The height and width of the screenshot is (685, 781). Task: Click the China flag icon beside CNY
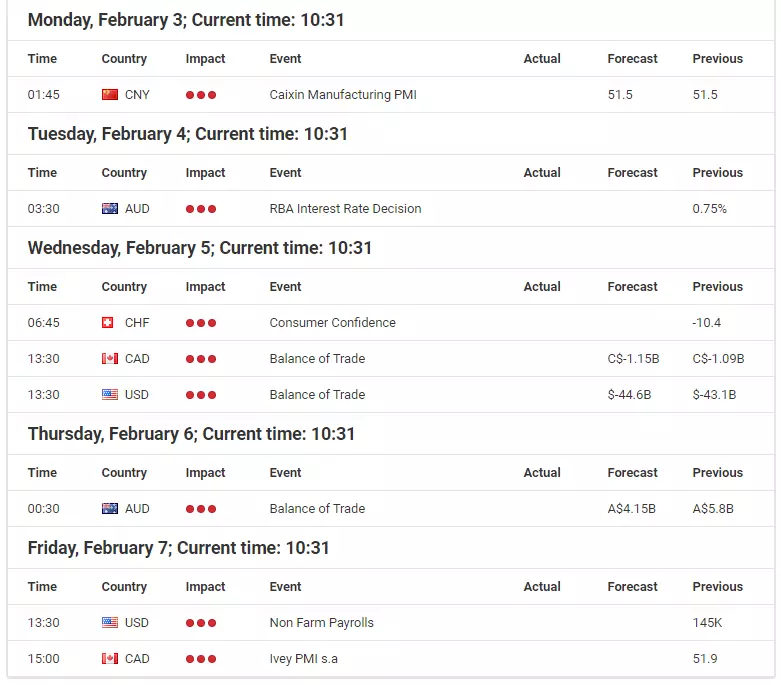(x=110, y=95)
